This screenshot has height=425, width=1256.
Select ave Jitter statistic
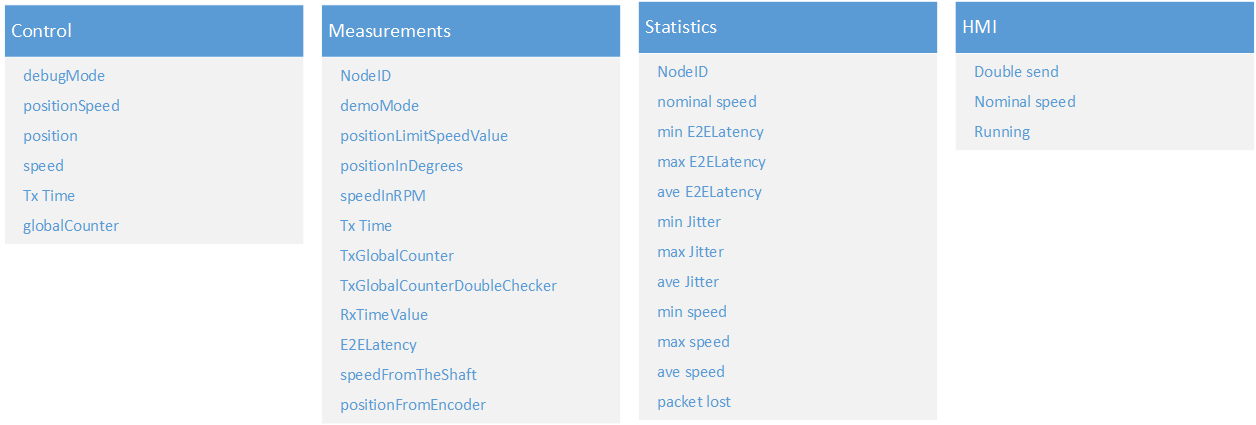click(x=688, y=282)
